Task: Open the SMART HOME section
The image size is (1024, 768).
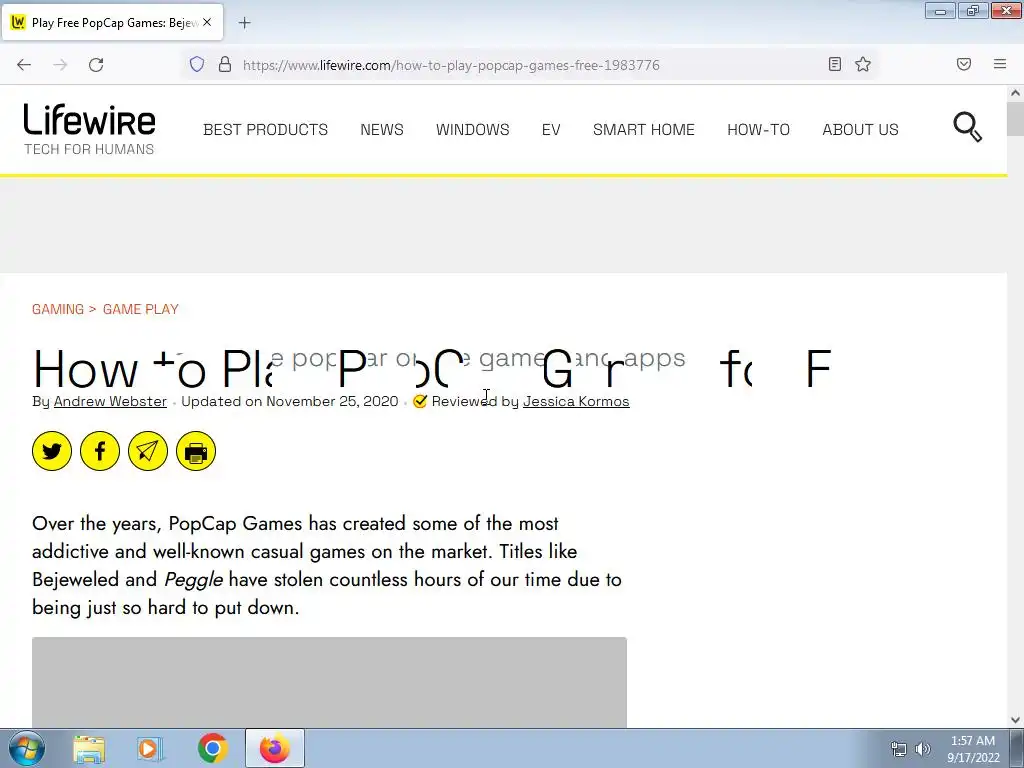Action: [644, 130]
